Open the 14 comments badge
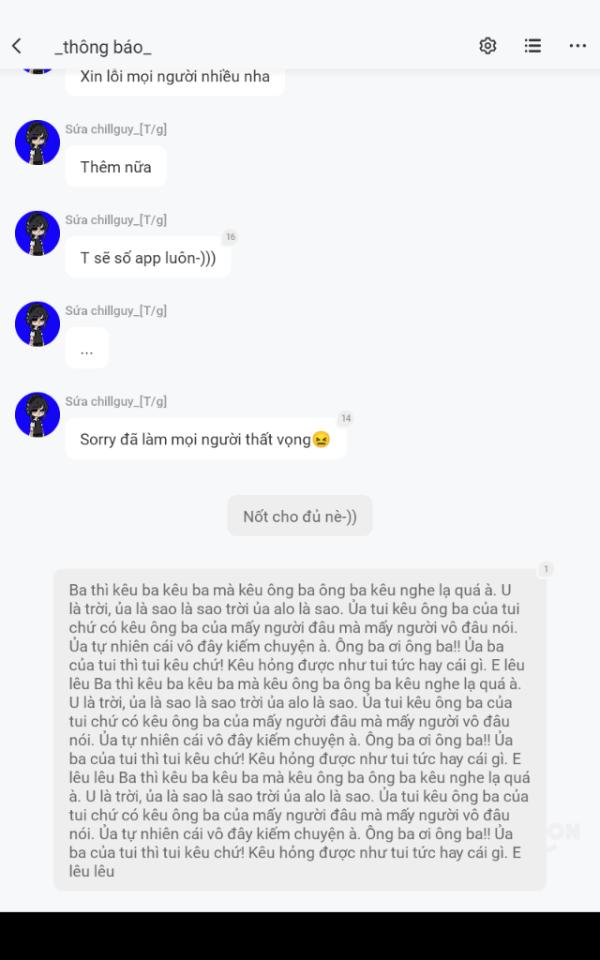 (346, 418)
